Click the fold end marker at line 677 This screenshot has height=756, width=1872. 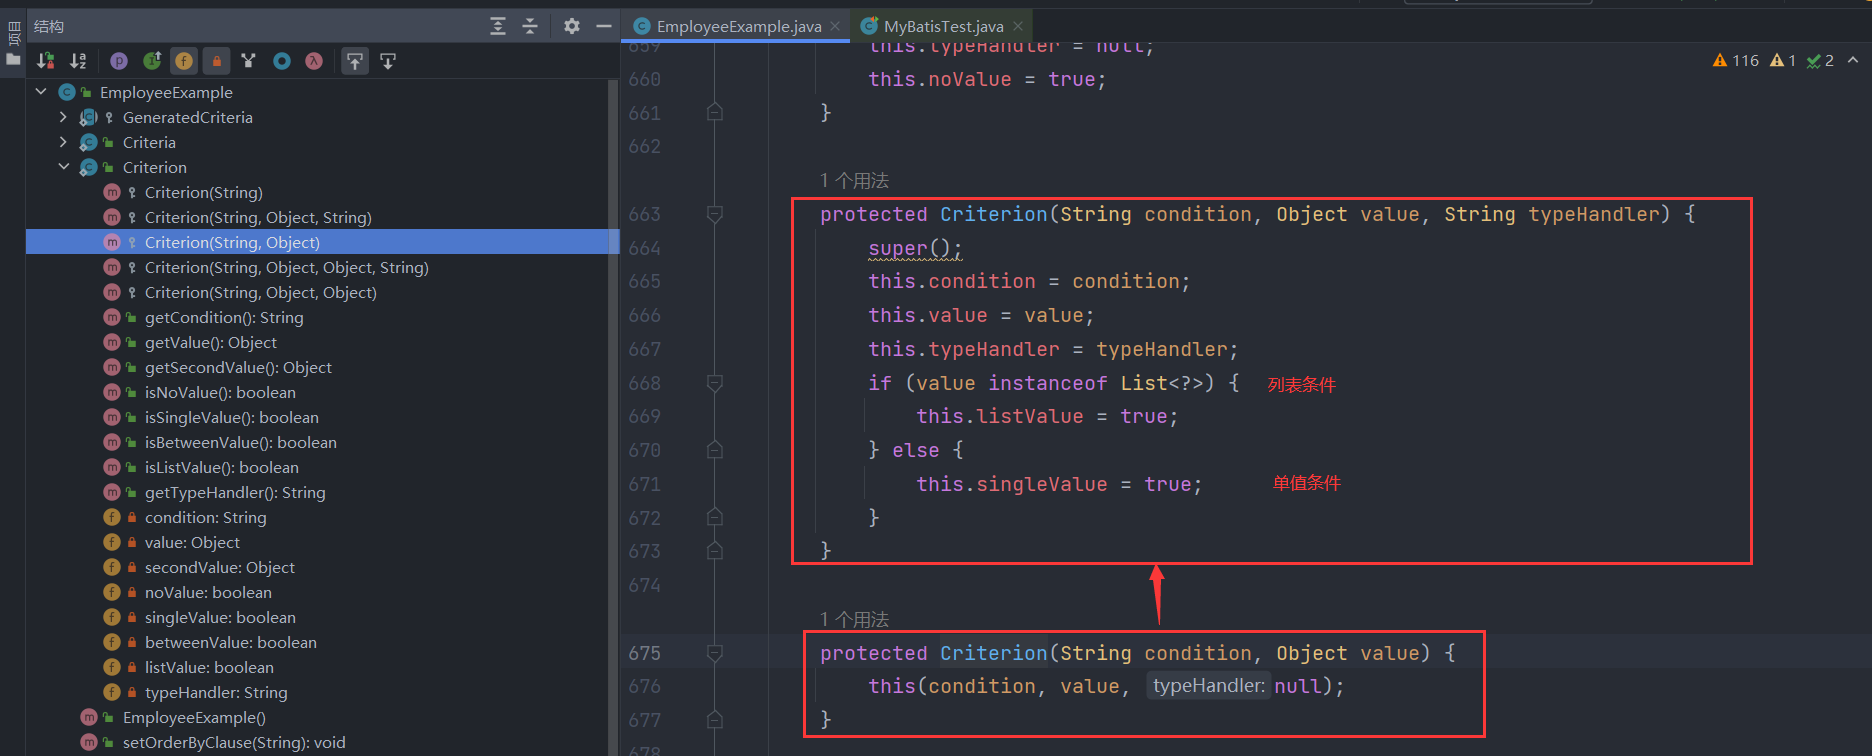click(x=715, y=720)
